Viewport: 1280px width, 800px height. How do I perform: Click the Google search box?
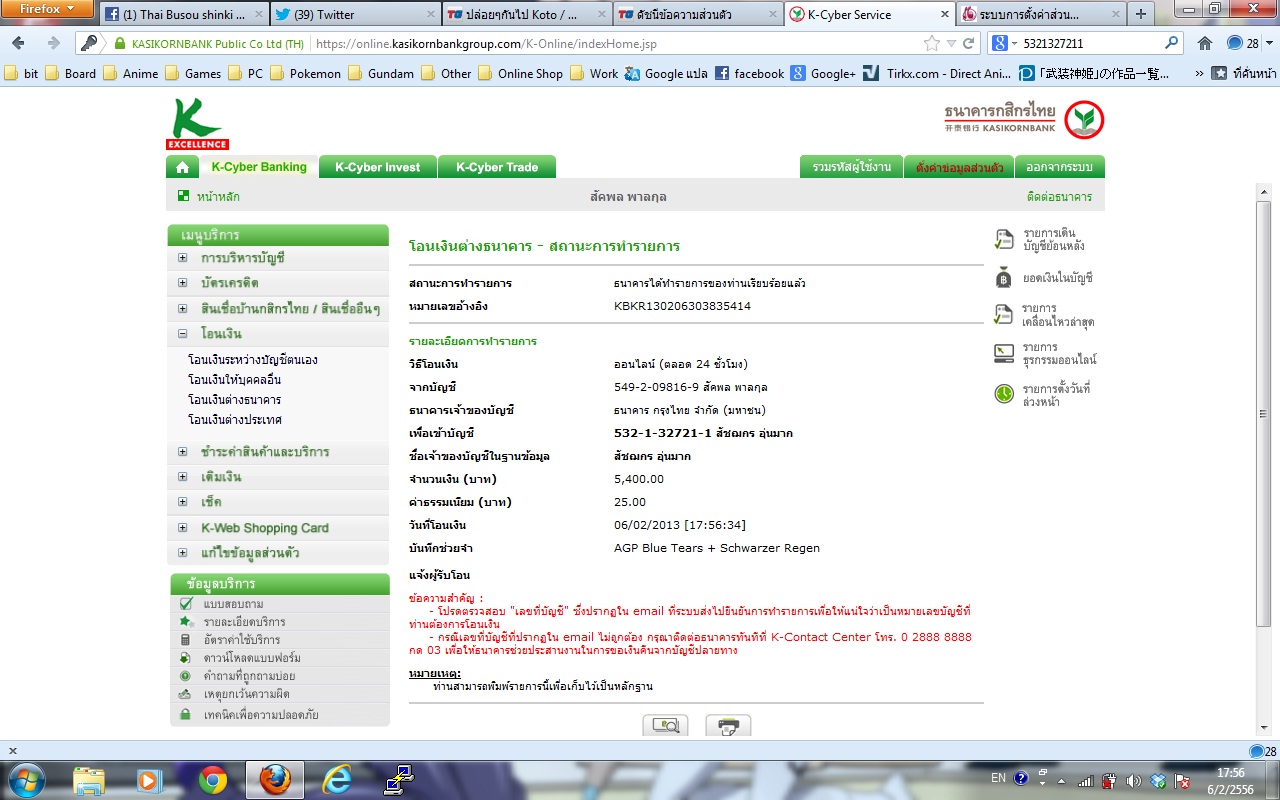tap(1084, 44)
